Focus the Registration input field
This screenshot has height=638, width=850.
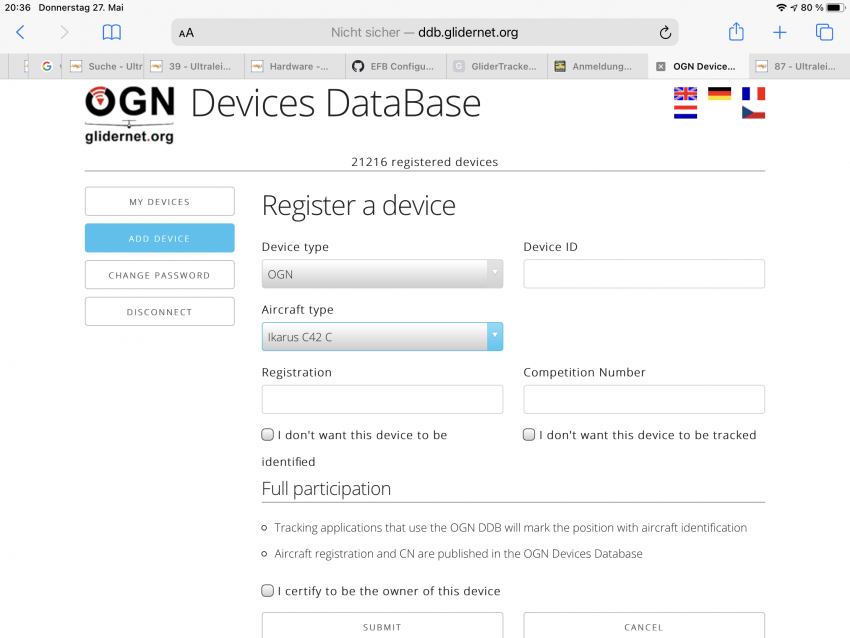pyautogui.click(x=382, y=399)
